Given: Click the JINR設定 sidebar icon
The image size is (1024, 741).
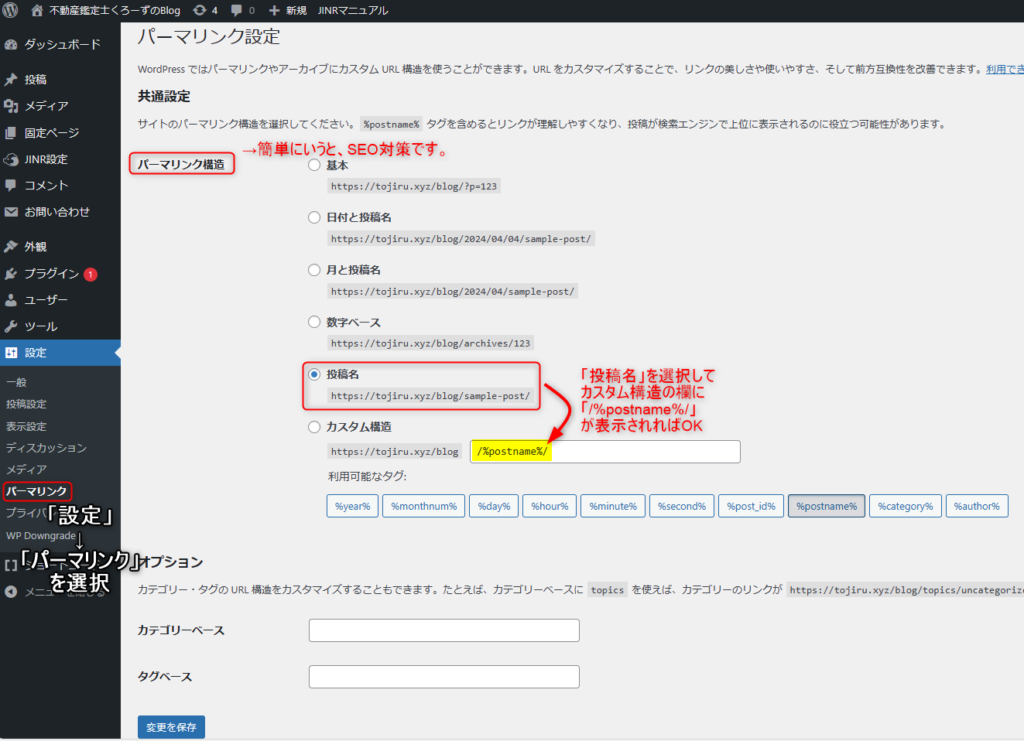Looking at the screenshot, I should (11, 159).
